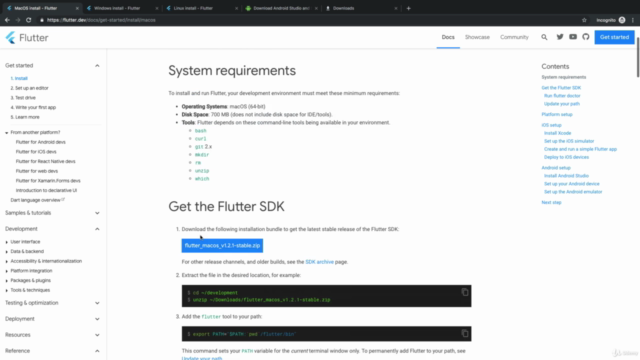Open the Incognito profile icon
This screenshot has width=640, height=360.
pos(622,20)
